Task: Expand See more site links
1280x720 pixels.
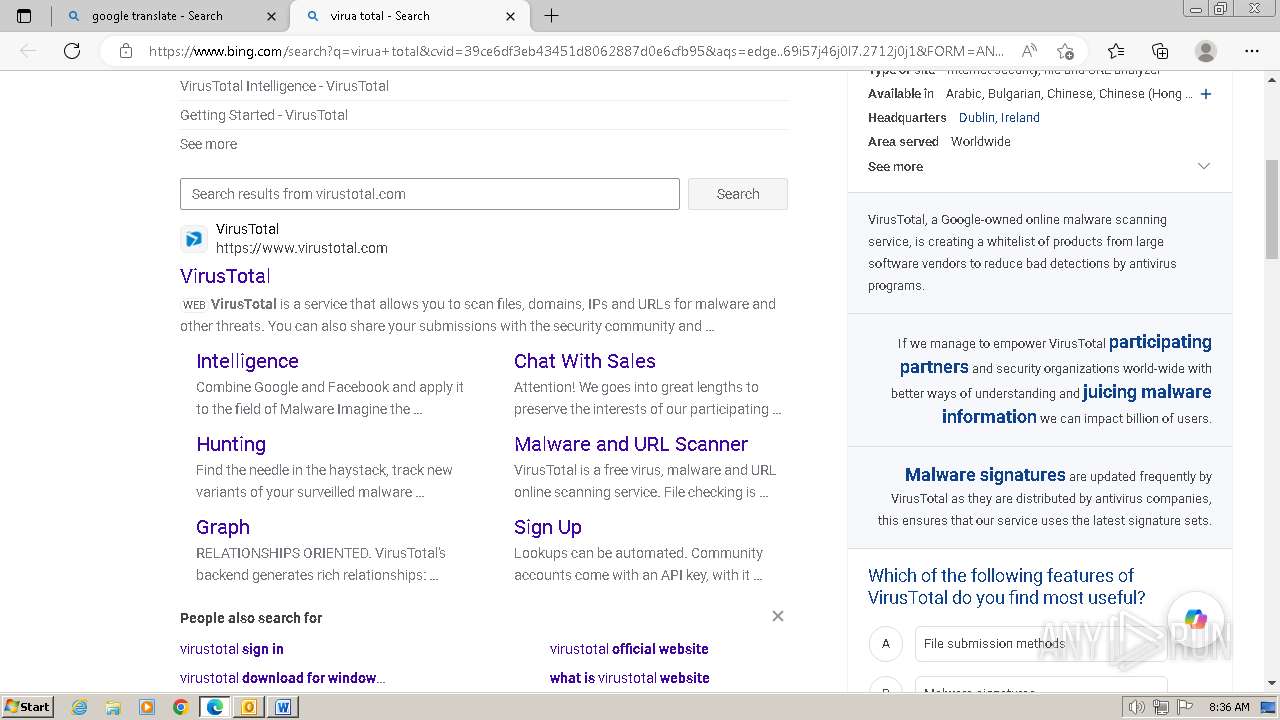Action: pyautogui.click(x=208, y=144)
